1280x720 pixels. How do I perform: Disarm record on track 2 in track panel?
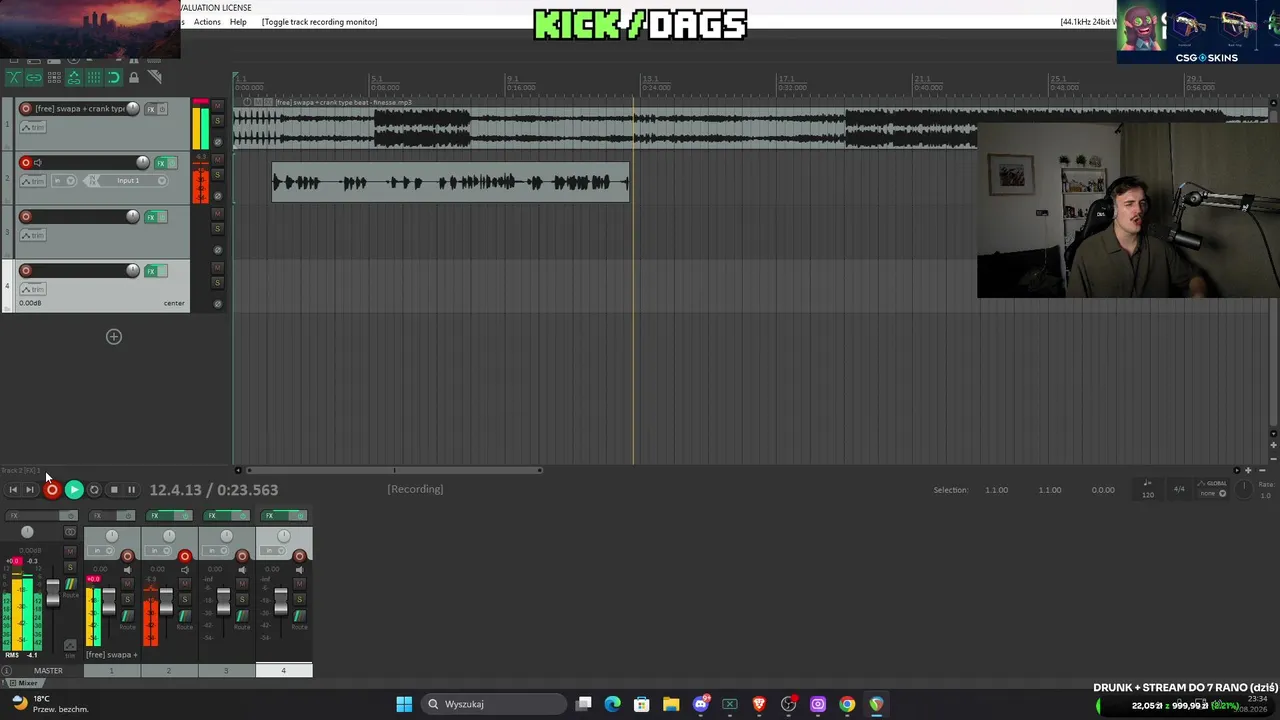[26, 163]
